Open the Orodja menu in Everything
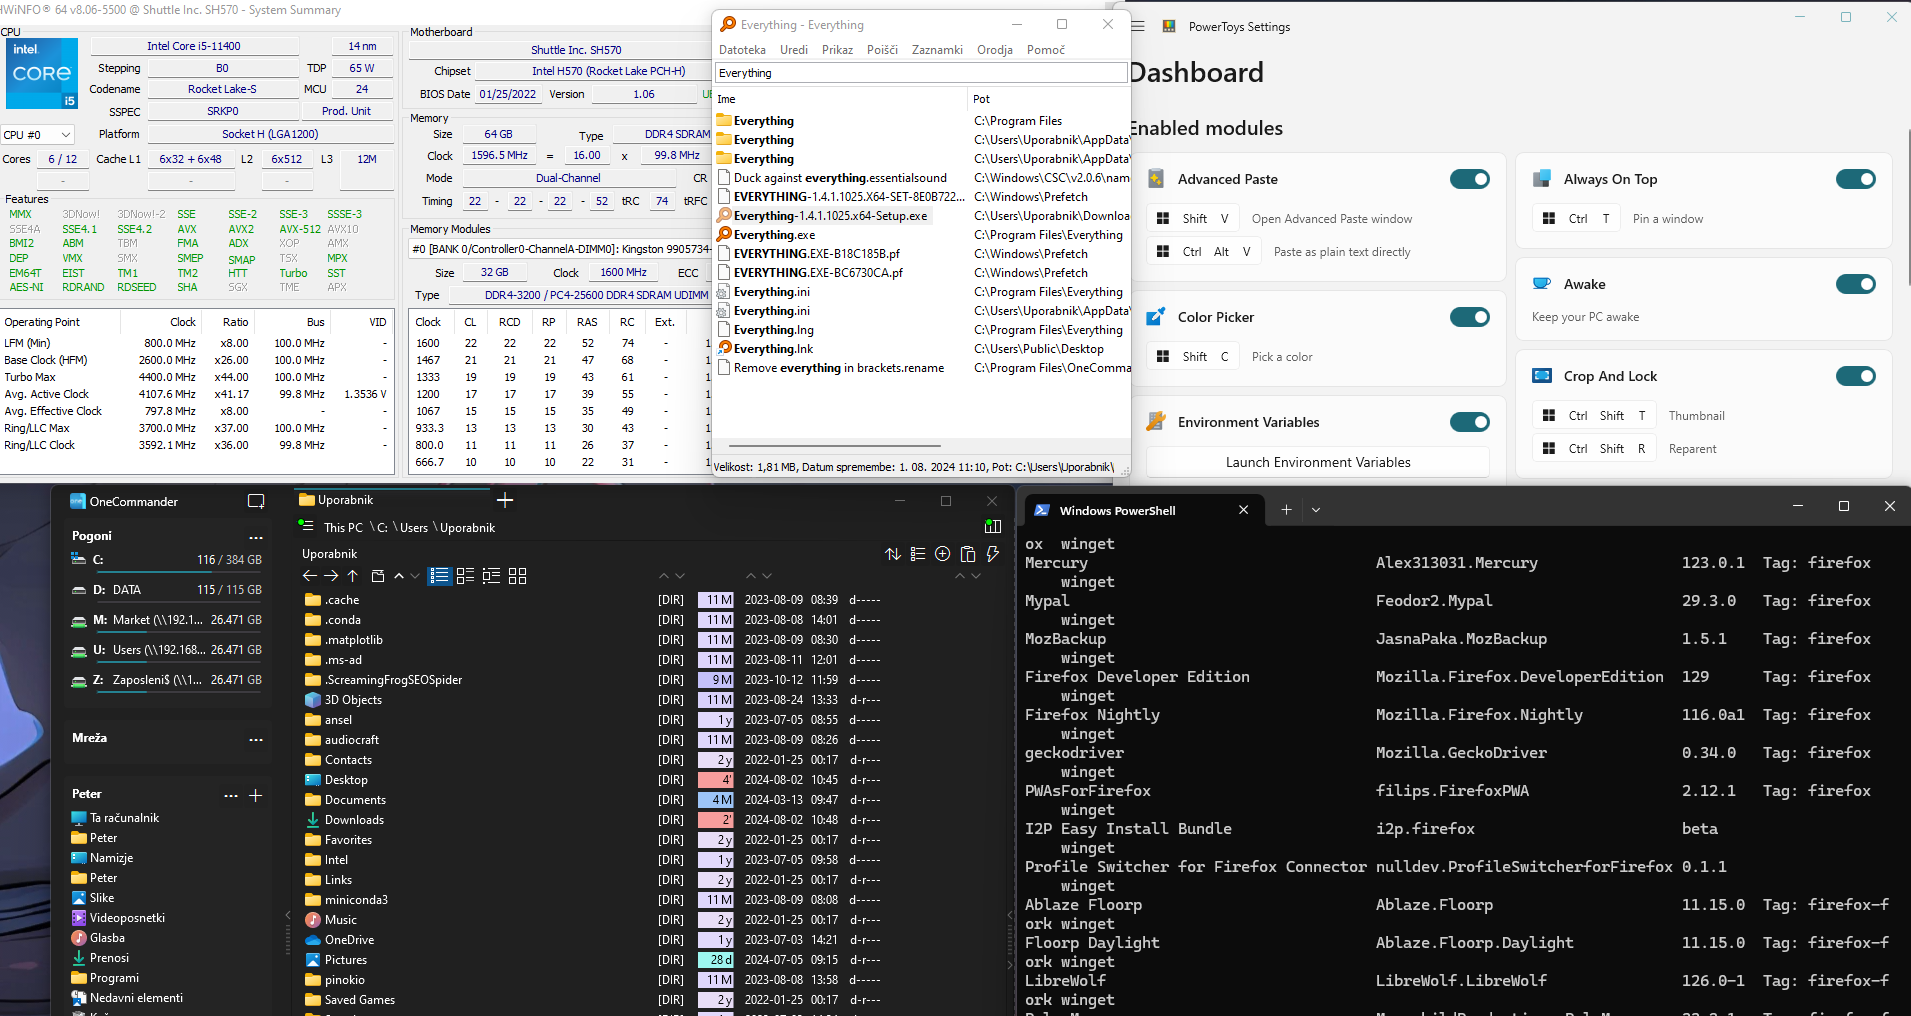This screenshot has width=1911, height=1016. click(994, 50)
